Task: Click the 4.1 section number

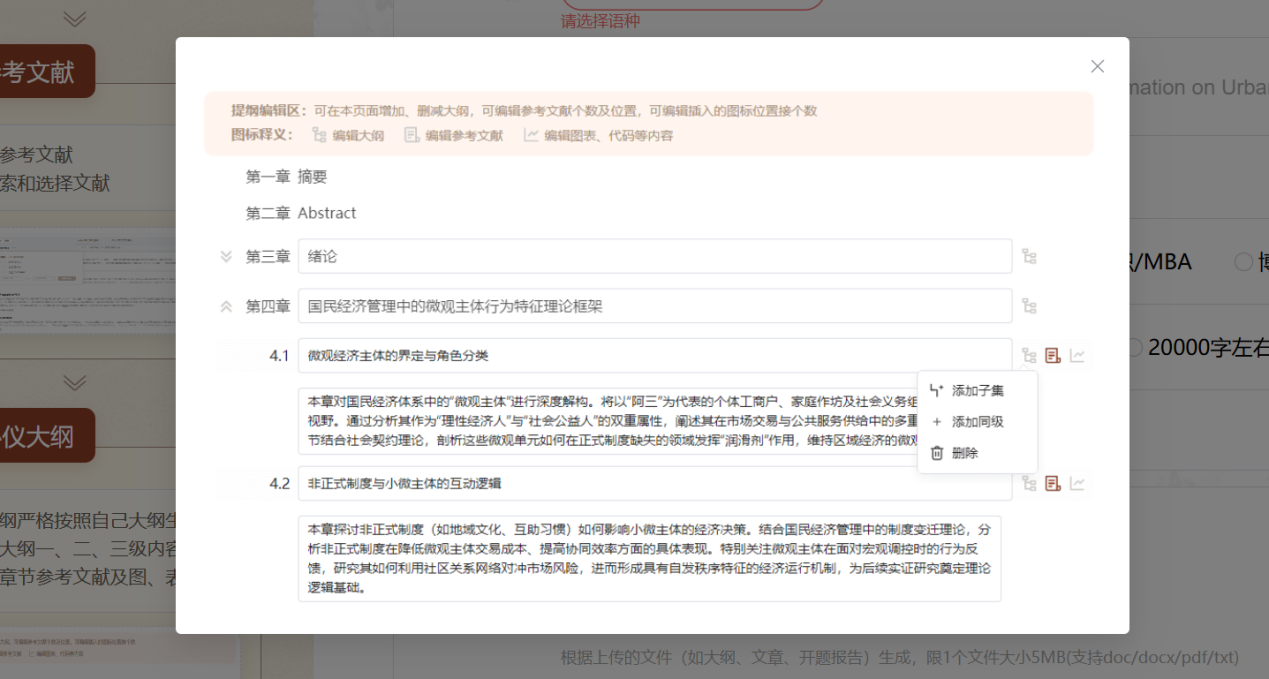Action: (279, 355)
